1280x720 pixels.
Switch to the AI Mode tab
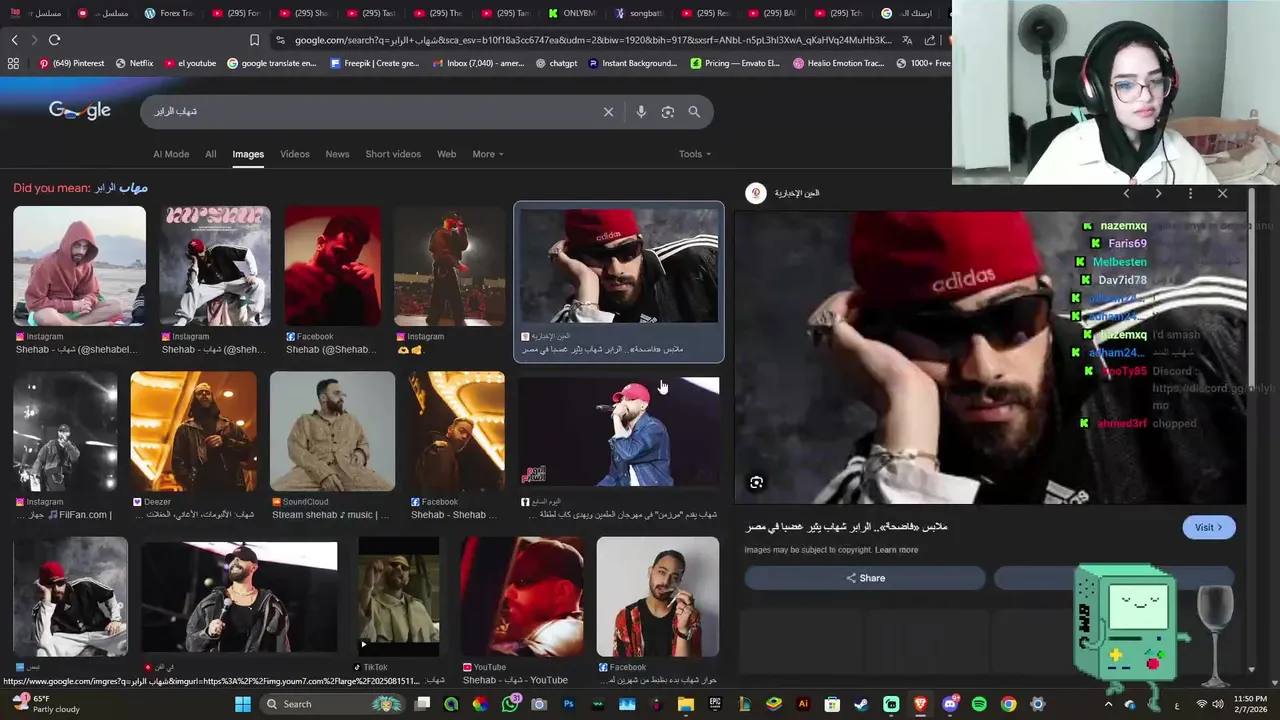coord(171,154)
